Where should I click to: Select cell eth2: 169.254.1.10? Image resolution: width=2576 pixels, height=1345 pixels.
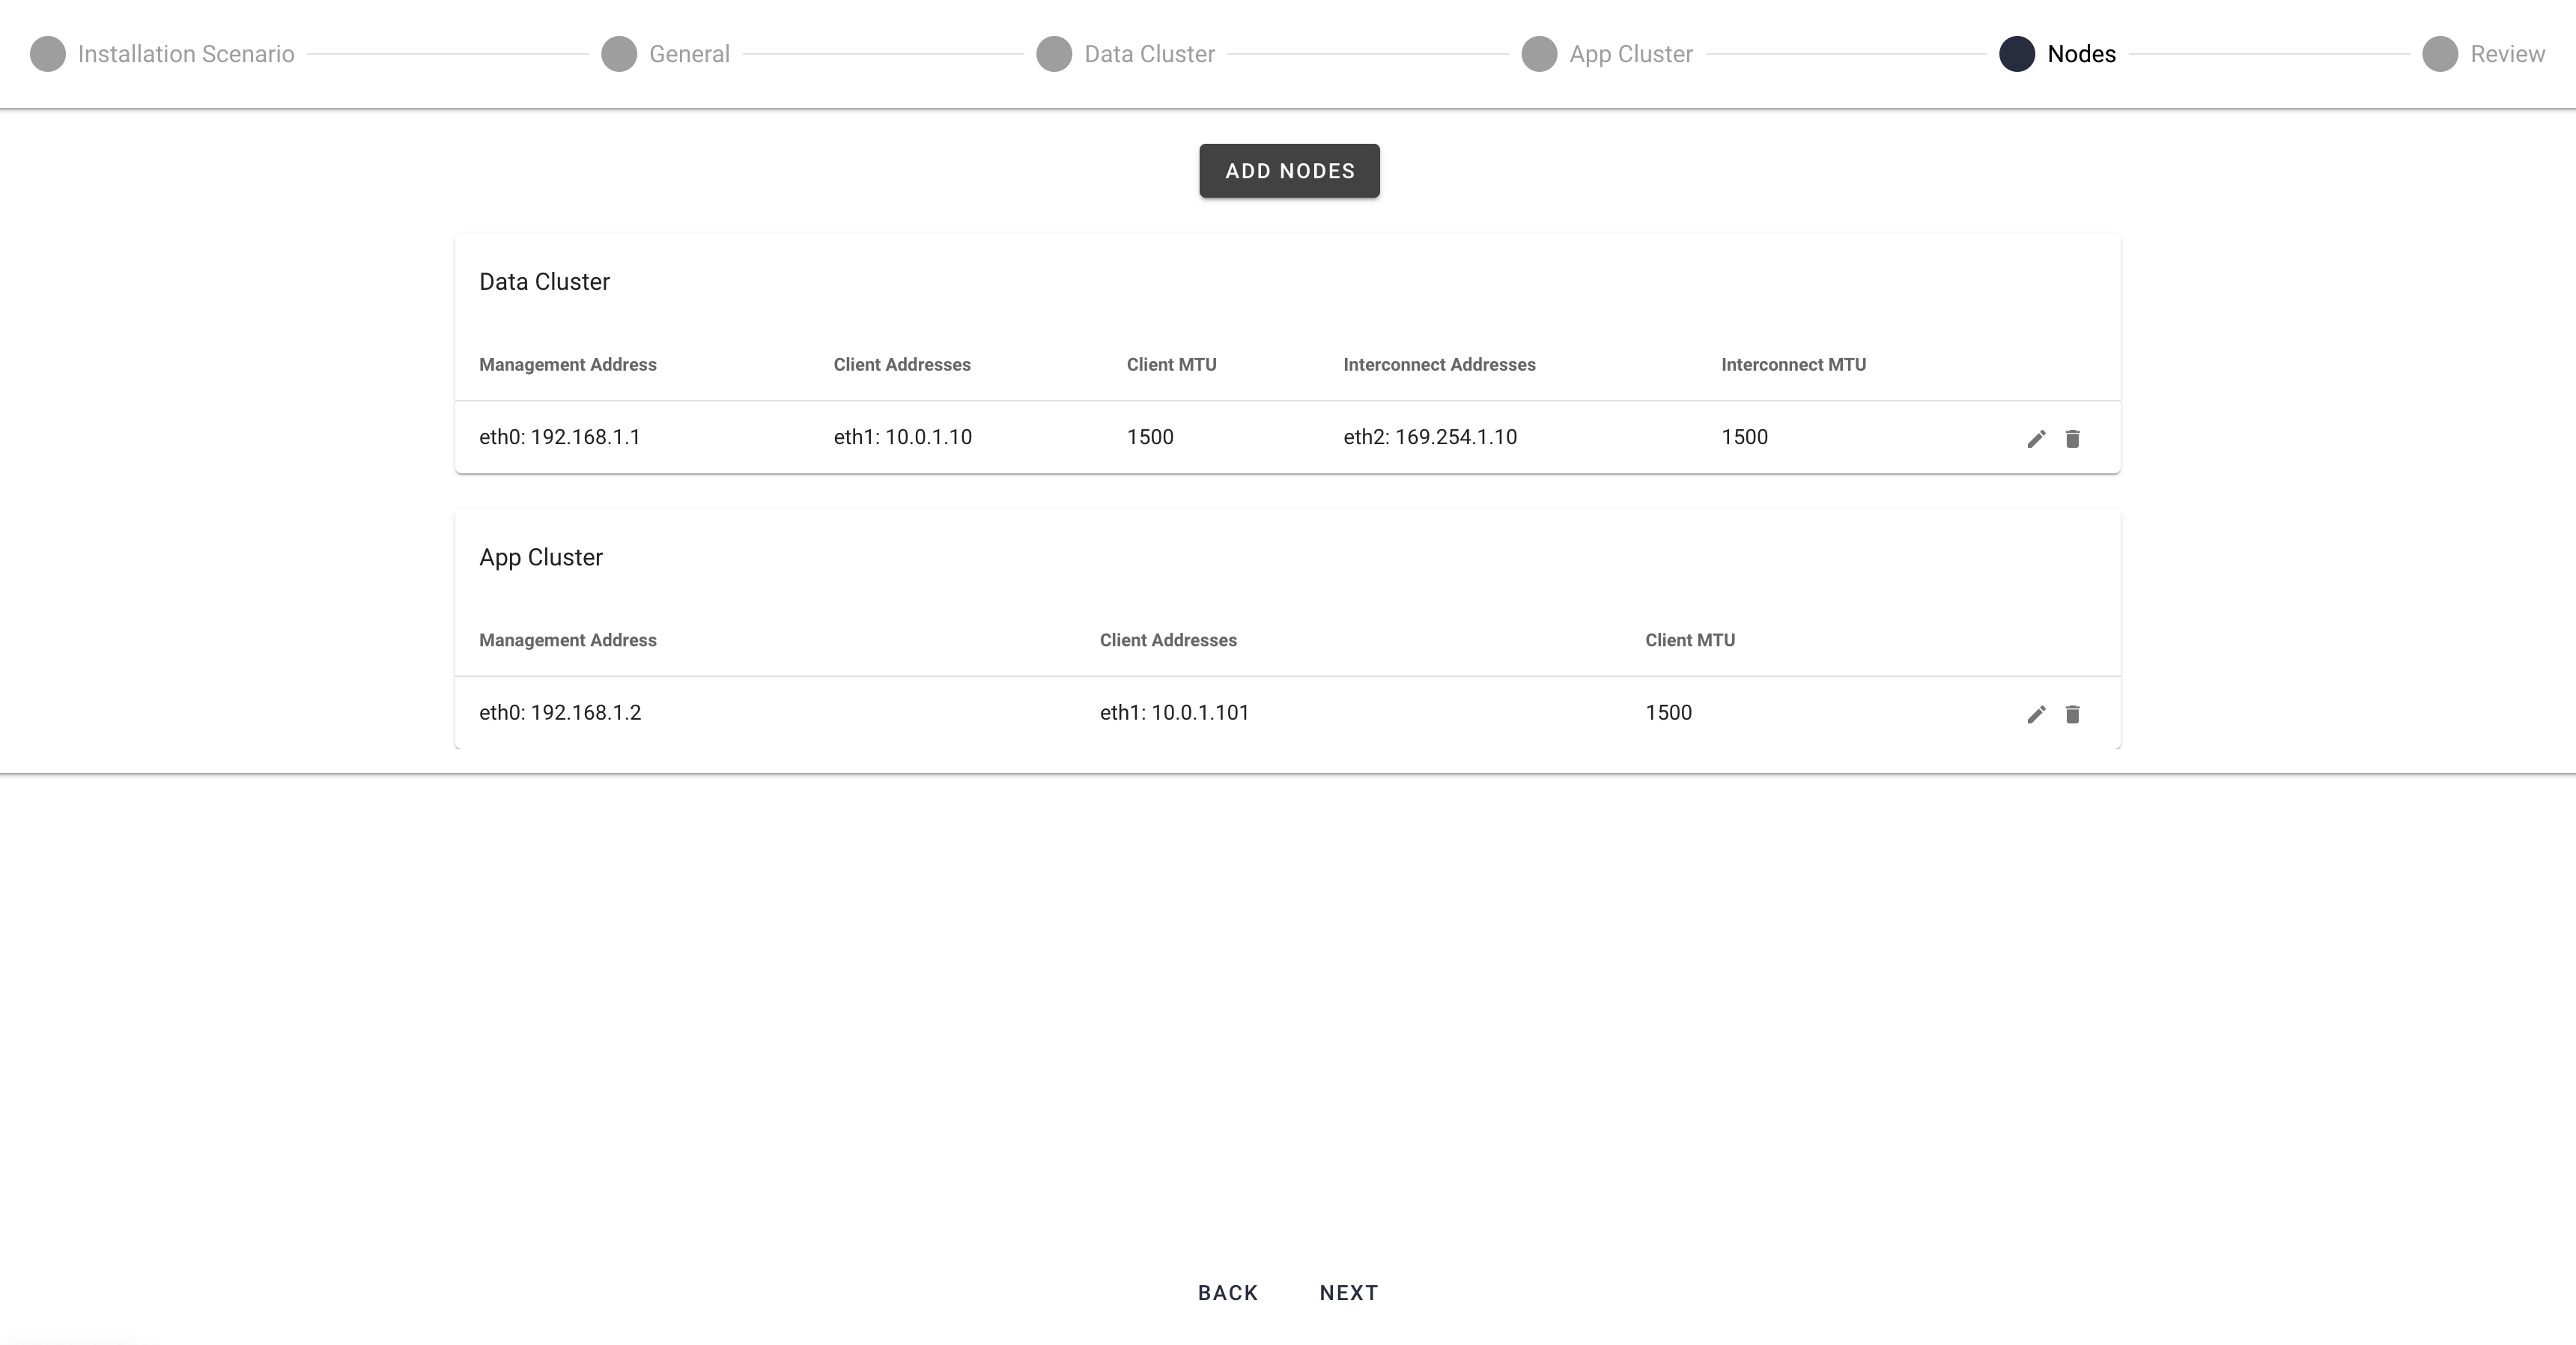coord(1430,437)
